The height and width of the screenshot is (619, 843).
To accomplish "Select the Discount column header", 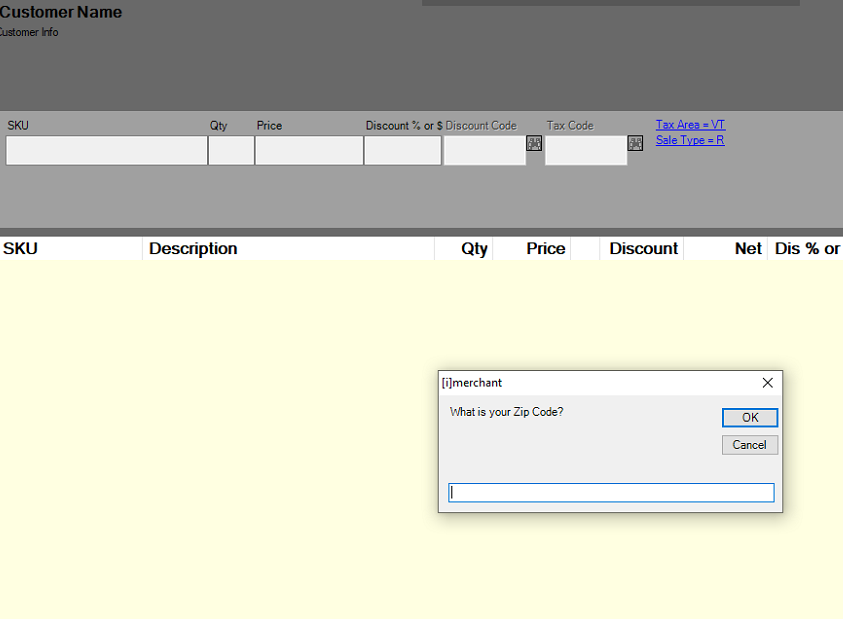I will (641, 248).
